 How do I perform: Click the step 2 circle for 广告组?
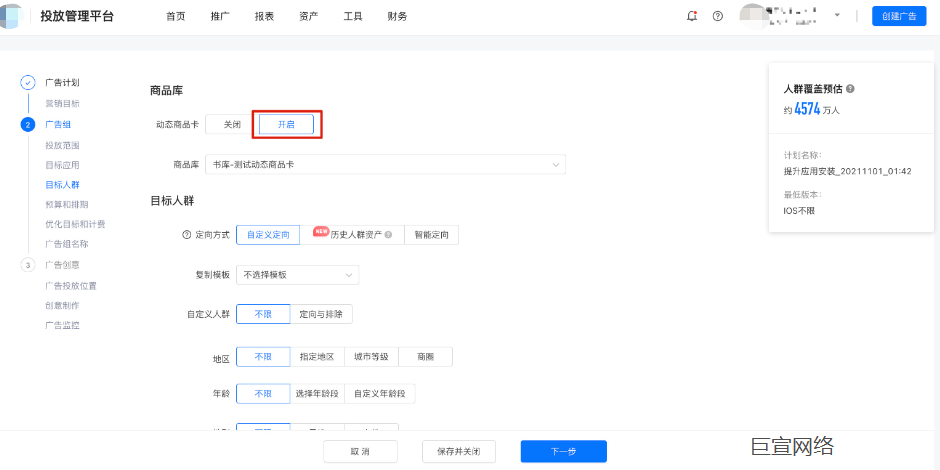click(x=28, y=125)
